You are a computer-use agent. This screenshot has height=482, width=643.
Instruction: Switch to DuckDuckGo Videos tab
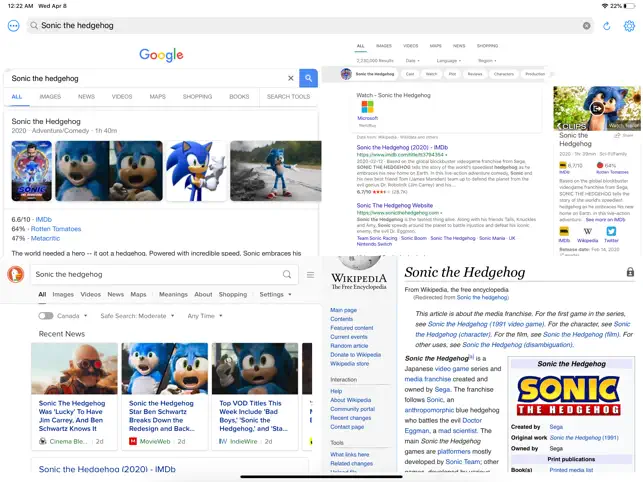pos(91,295)
